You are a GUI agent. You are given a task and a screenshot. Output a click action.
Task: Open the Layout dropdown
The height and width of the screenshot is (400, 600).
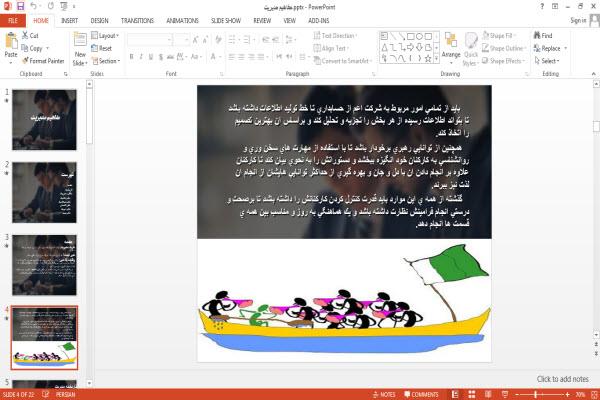(105, 36)
